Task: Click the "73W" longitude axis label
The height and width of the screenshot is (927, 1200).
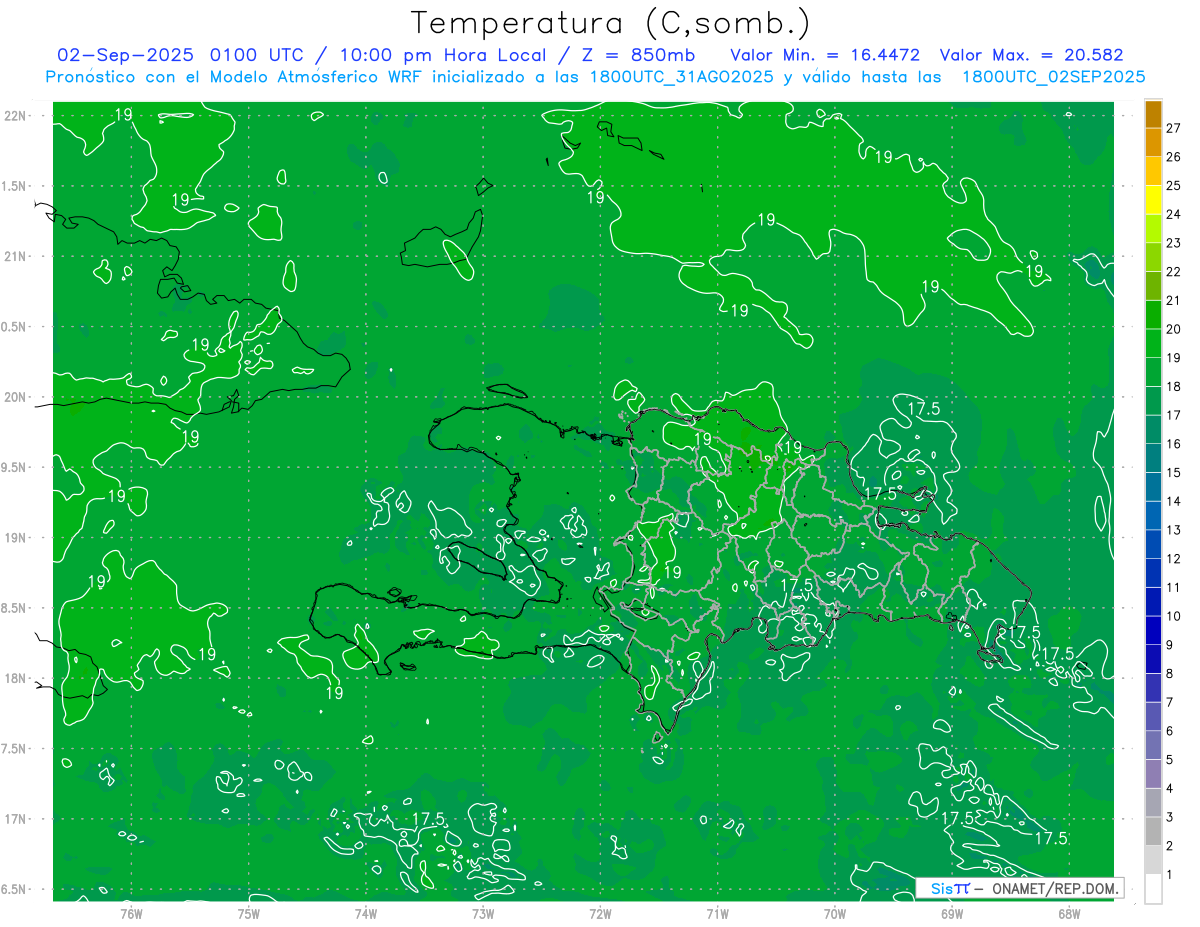Action: [x=483, y=914]
